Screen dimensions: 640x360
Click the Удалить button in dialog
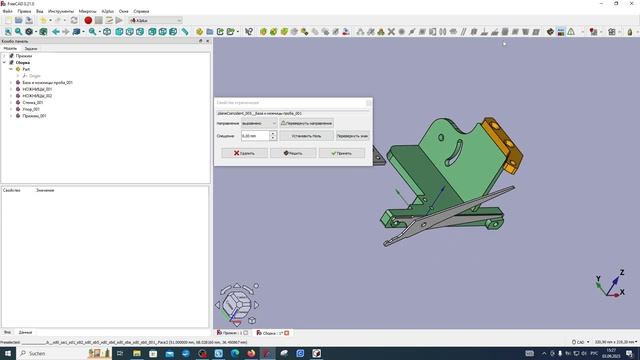click(x=244, y=153)
